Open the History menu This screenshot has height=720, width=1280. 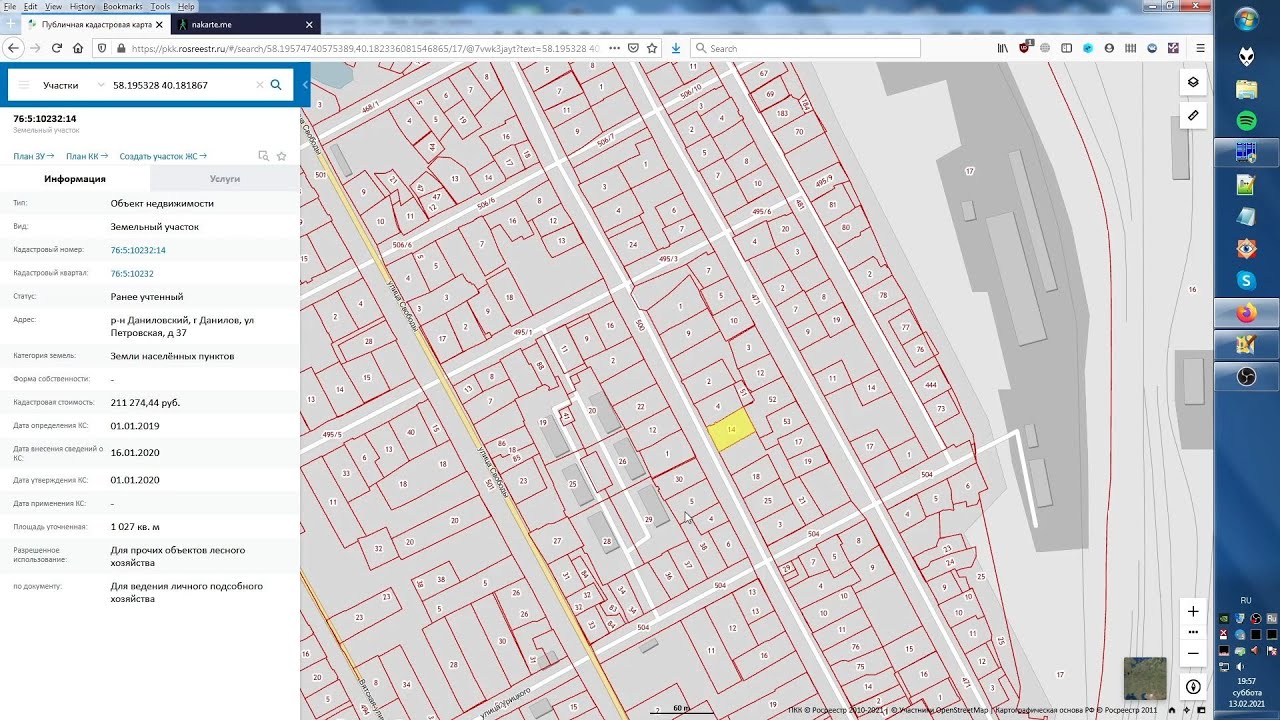[83, 6]
